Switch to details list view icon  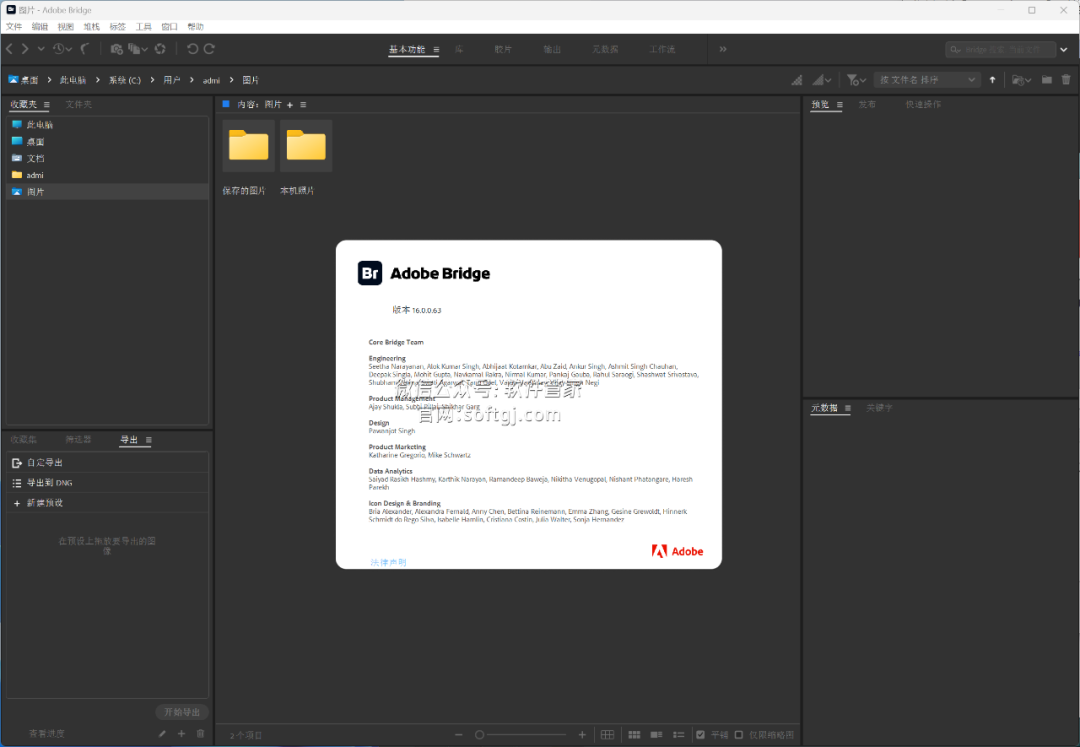(x=656, y=735)
